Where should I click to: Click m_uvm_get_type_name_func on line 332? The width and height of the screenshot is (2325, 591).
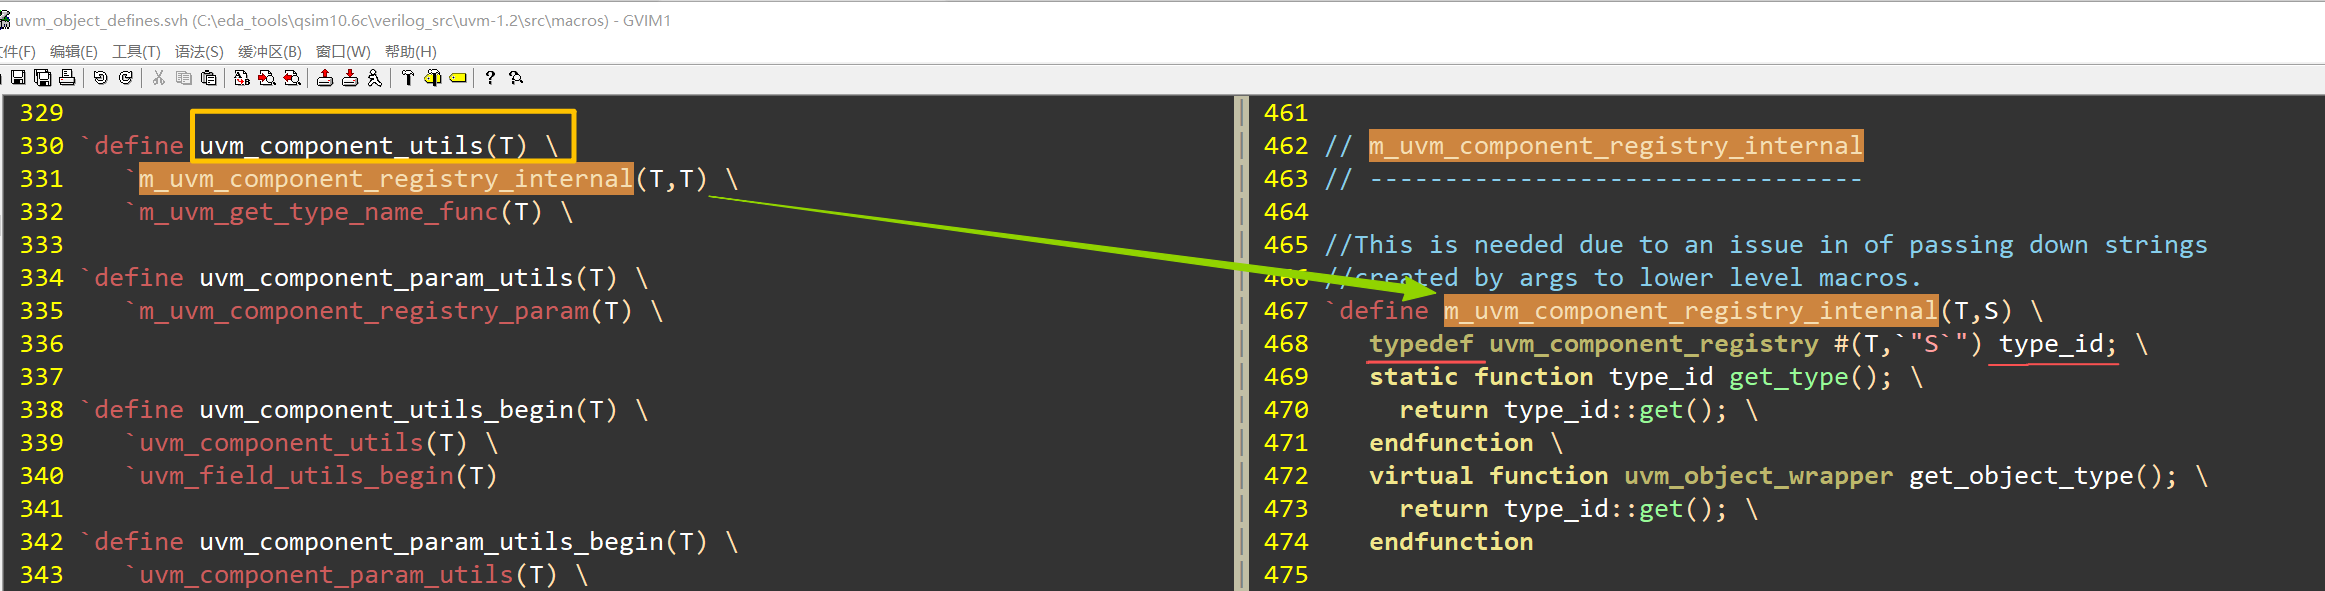318,212
